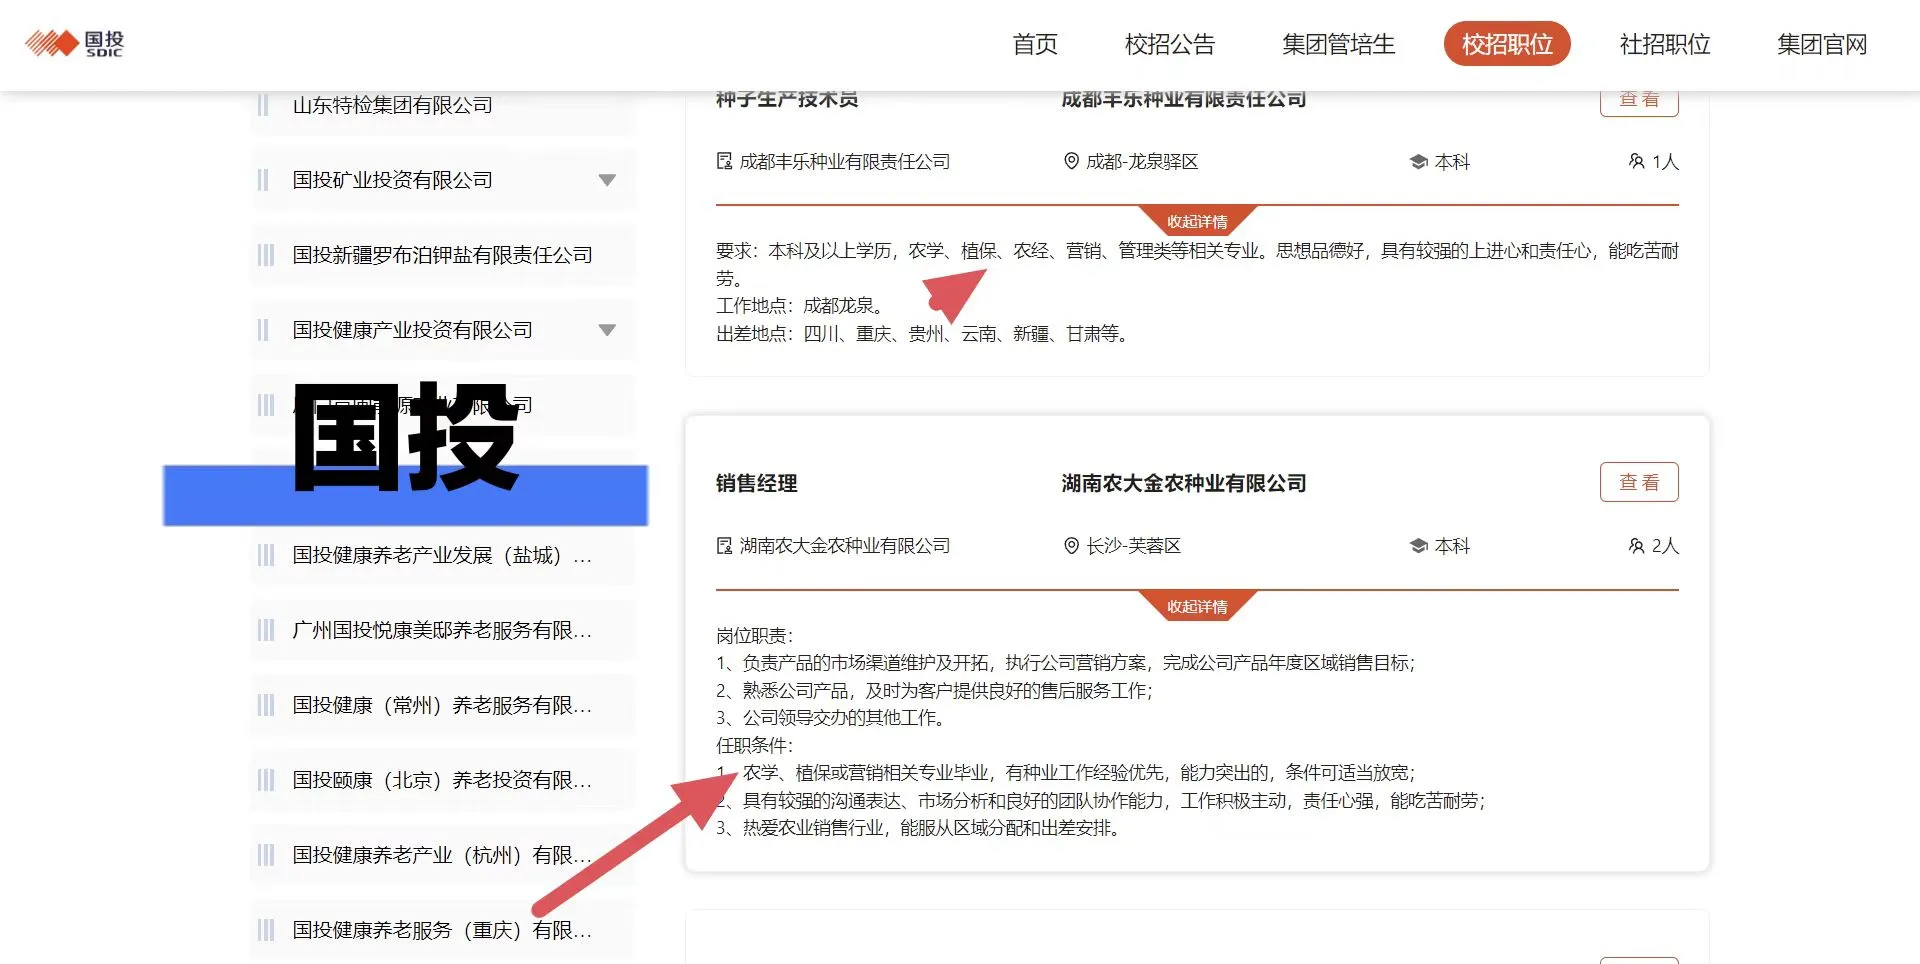This screenshot has width=1920, height=964.
Task: Collapse 收起详情 on the 销售经理 card
Action: click(x=1196, y=605)
